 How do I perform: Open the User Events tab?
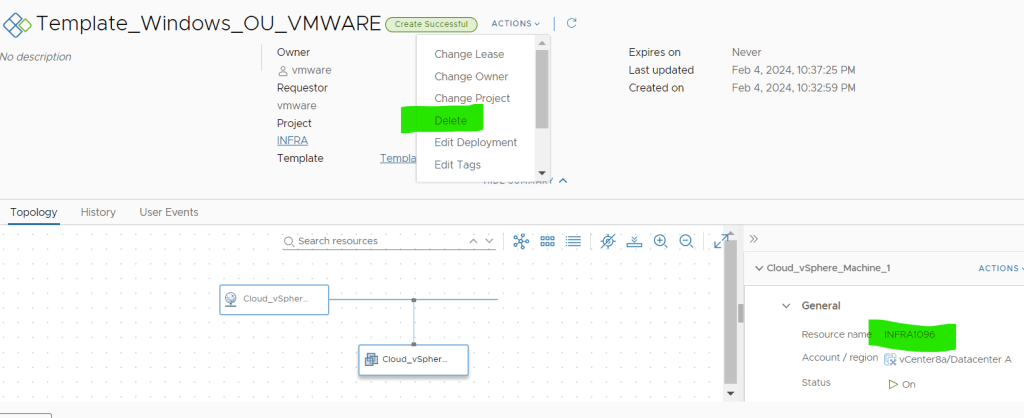click(x=168, y=212)
